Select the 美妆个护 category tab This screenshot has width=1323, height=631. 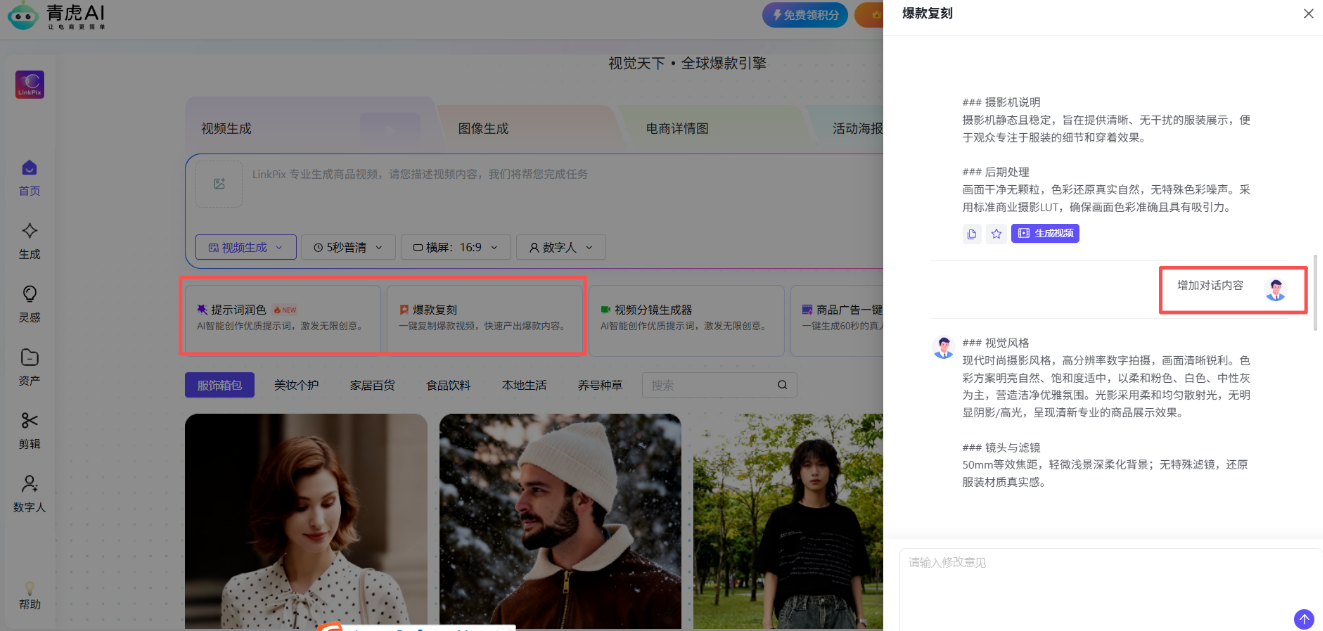[296, 385]
